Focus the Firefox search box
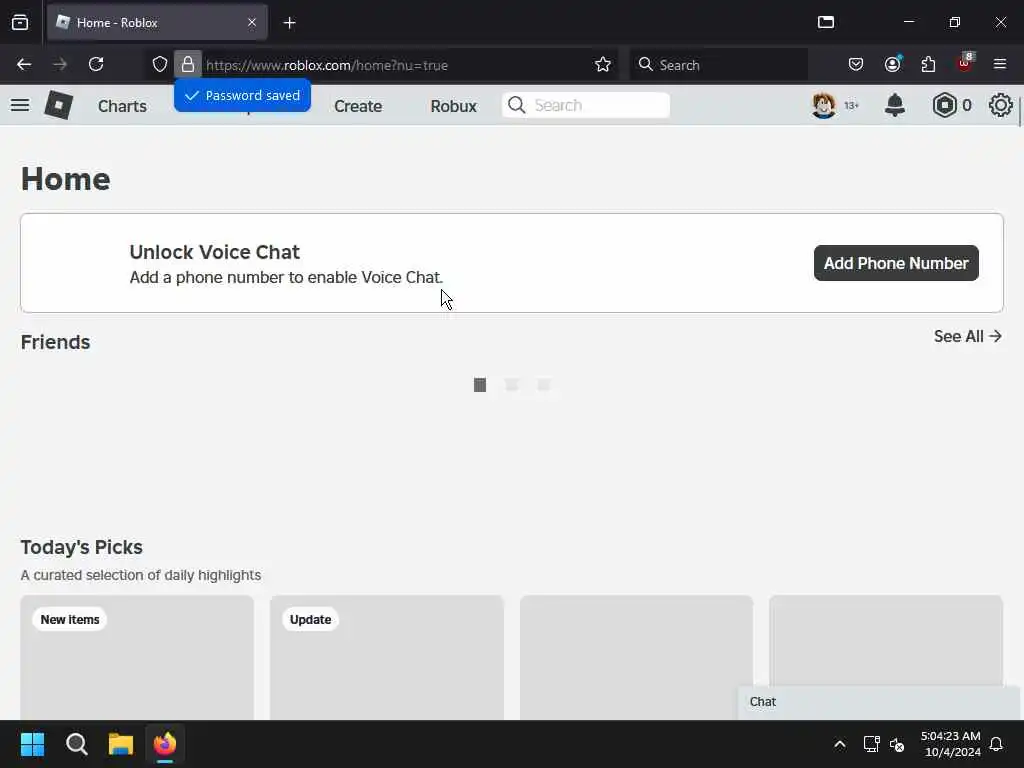The width and height of the screenshot is (1024, 768). (718, 64)
